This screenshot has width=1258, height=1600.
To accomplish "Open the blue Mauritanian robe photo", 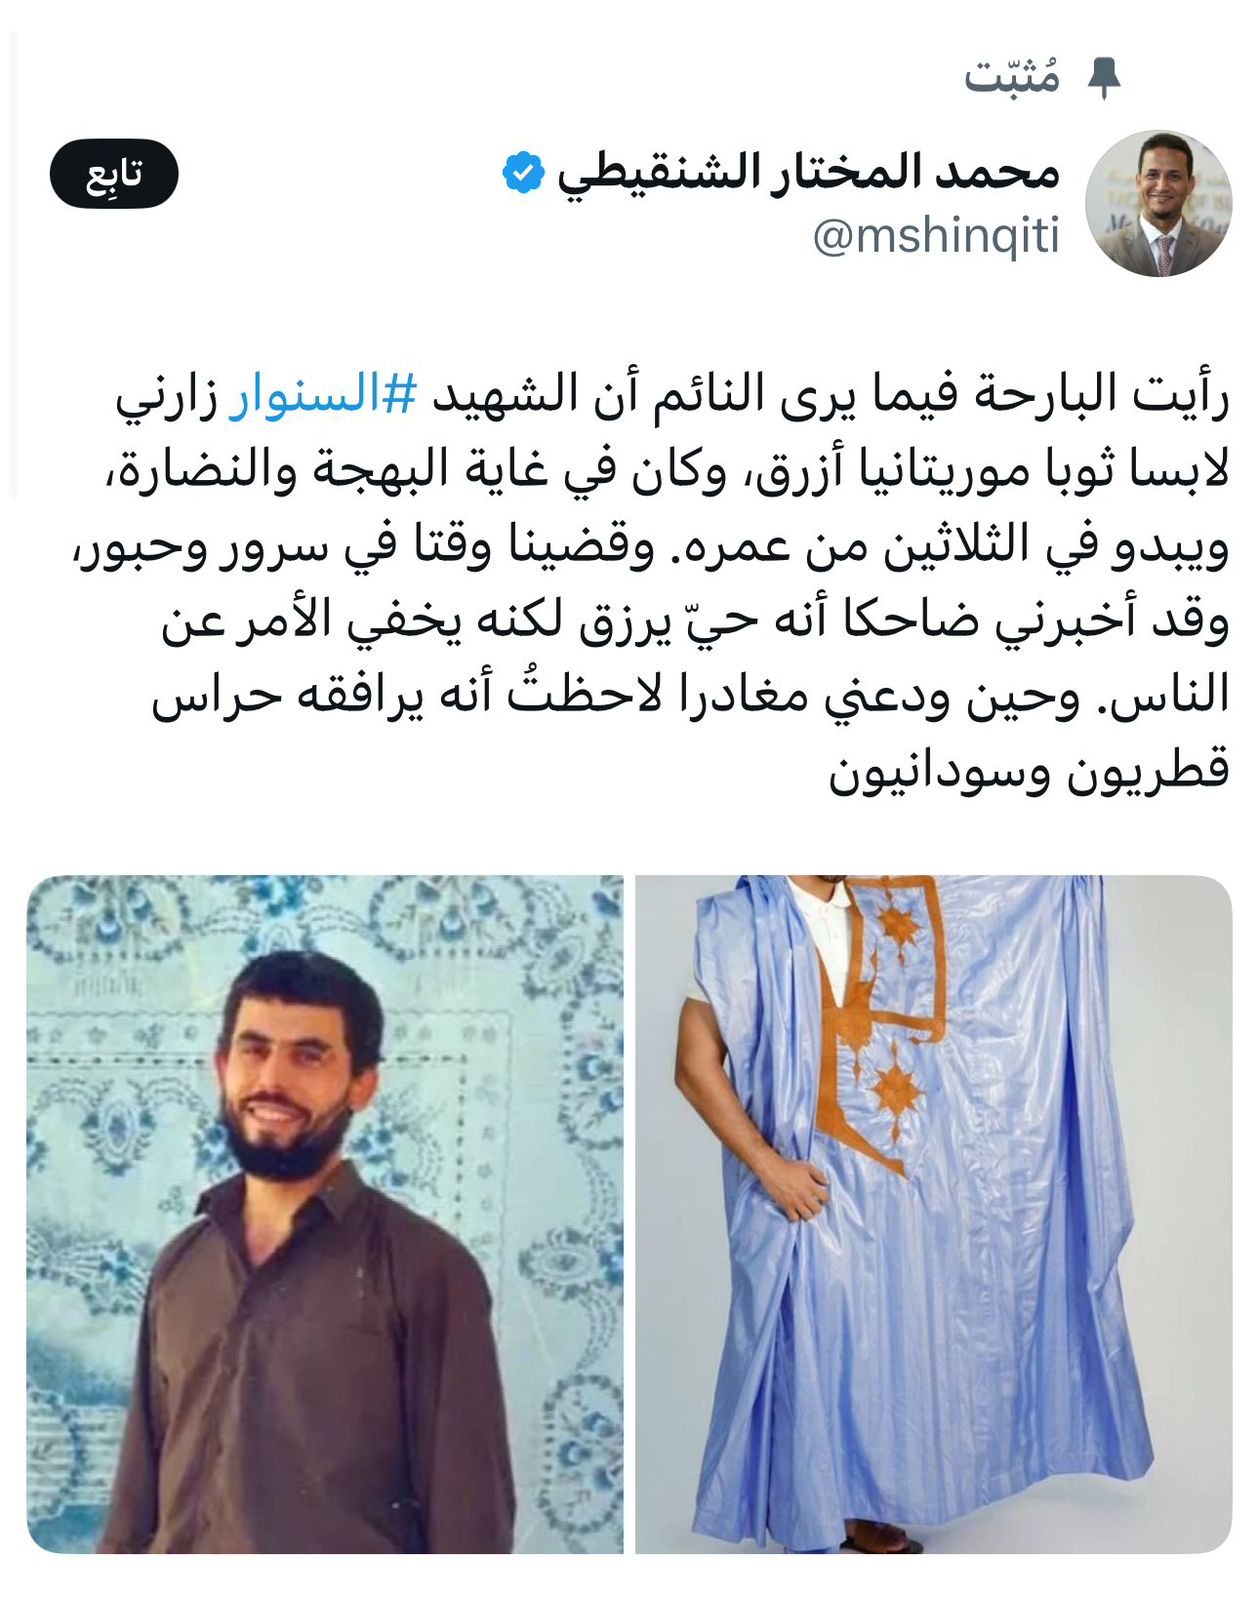I will pos(933,1214).
